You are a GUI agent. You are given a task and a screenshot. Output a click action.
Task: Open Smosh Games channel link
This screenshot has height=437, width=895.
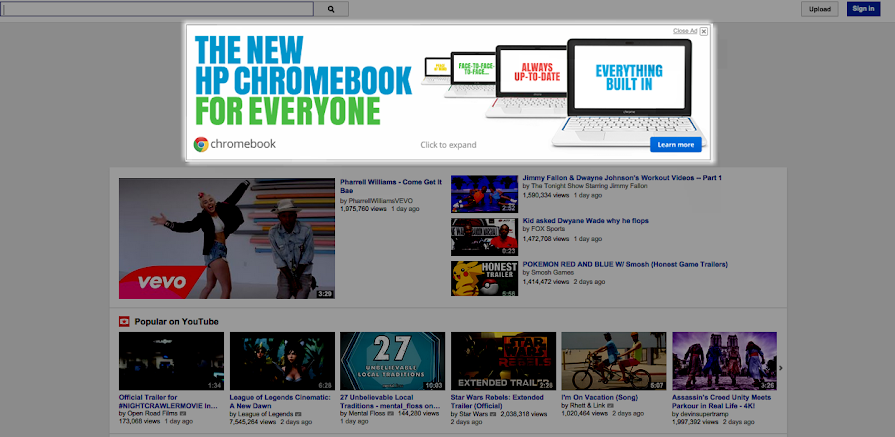click(554, 273)
